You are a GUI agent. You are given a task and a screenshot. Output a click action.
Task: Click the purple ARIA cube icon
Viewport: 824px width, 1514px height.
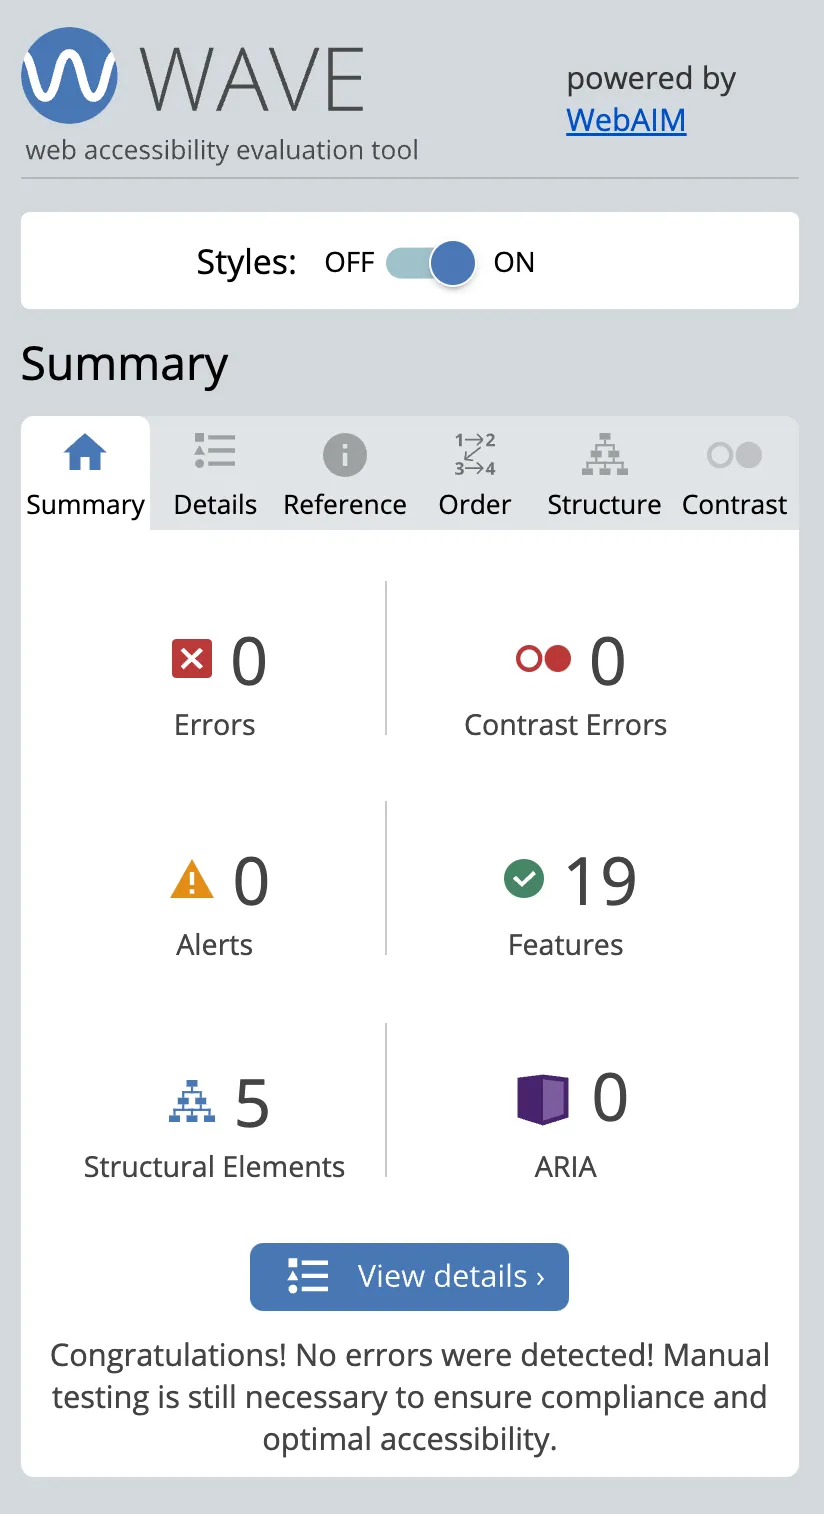click(x=542, y=1098)
